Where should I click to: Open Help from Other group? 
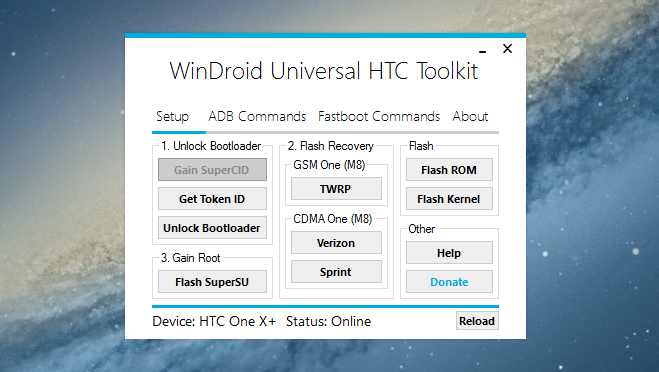click(x=449, y=253)
